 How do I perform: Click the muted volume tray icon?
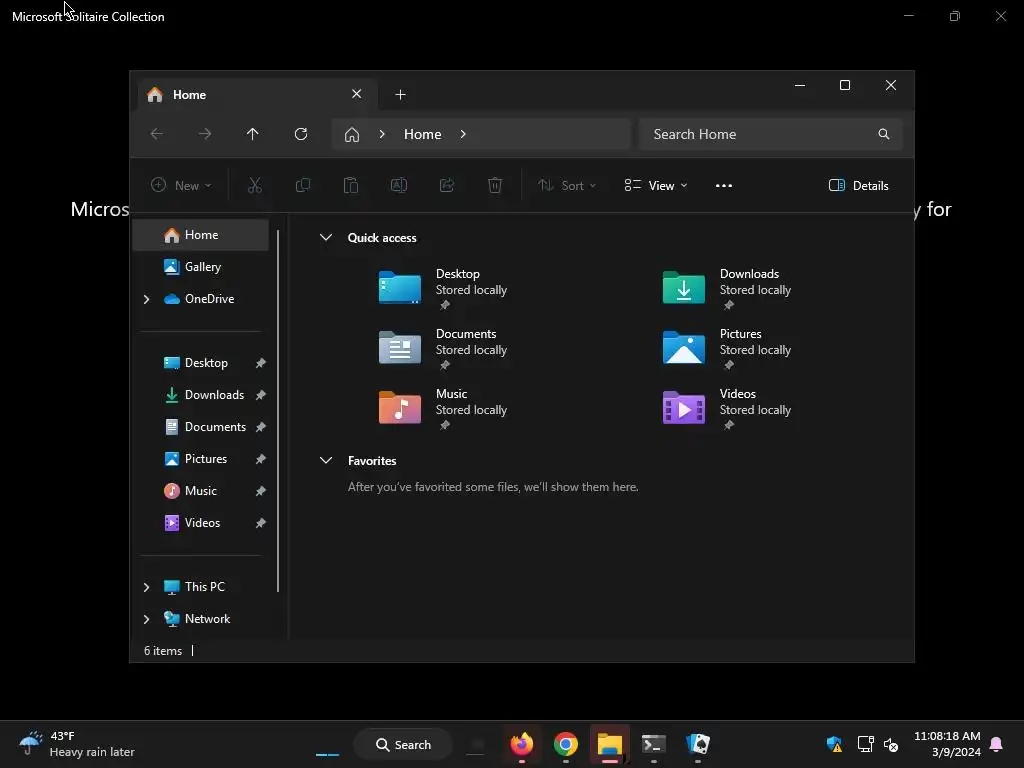(891, 744)
